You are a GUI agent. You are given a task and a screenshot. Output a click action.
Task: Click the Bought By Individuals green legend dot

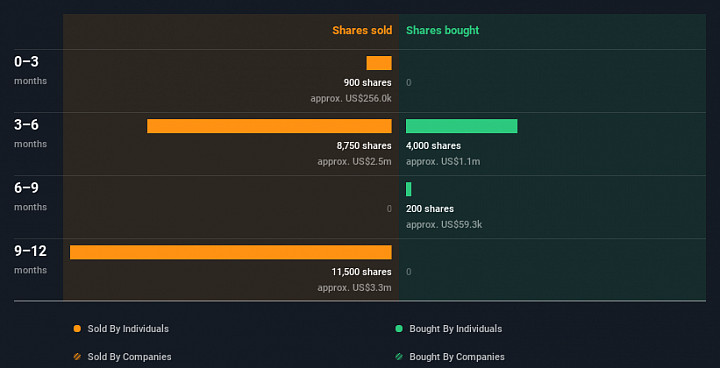point(399,329)
